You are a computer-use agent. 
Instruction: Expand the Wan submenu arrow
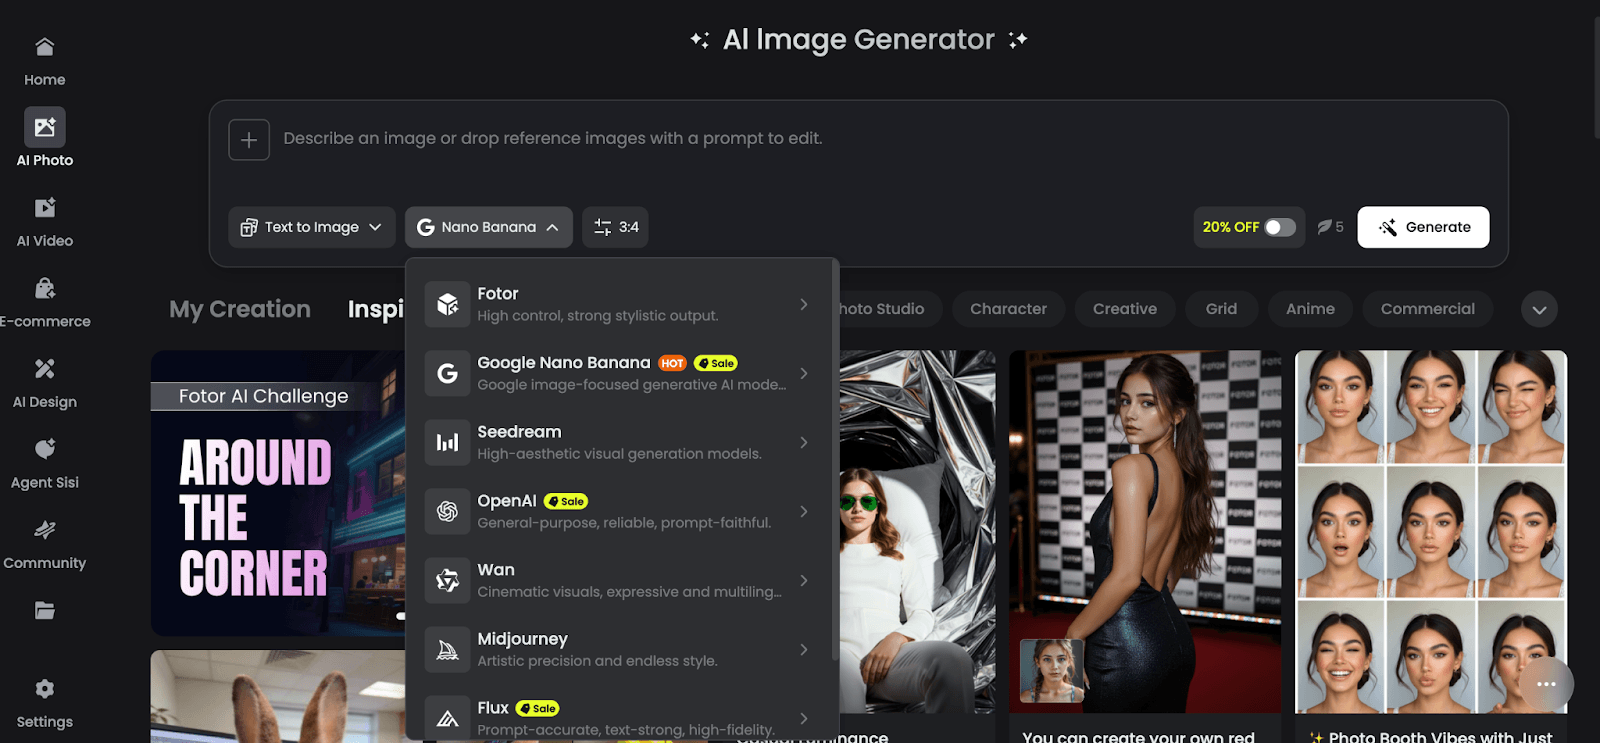pyautogui.click(x=804, y=580)
